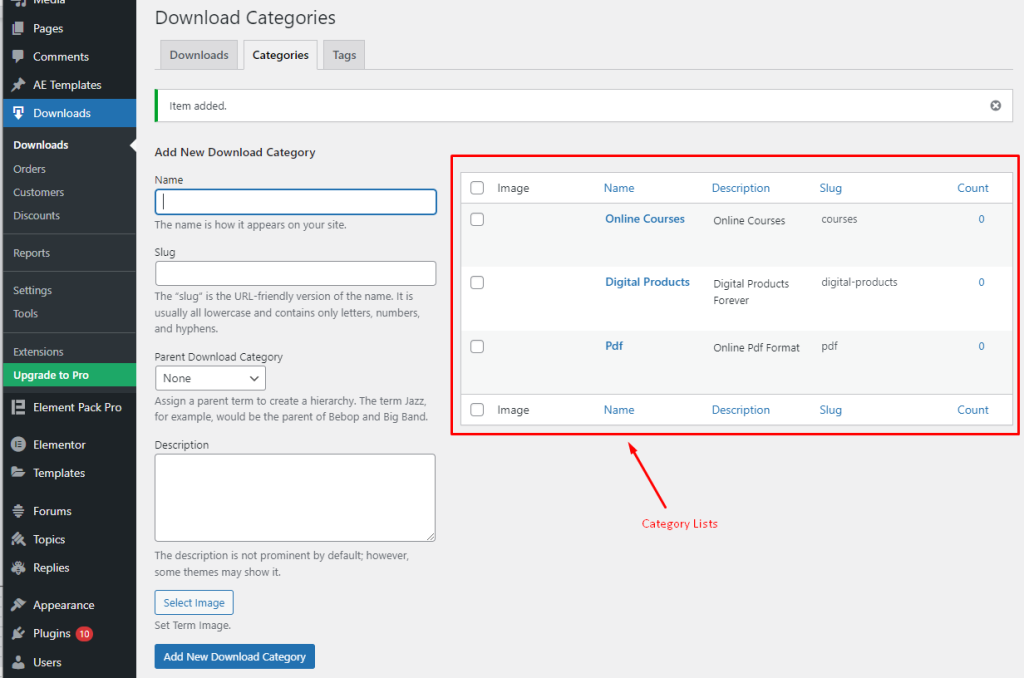This screenshot has height=678, width=1024.
Task: Open Elementor via its circle icon
Action: (18, 444)
